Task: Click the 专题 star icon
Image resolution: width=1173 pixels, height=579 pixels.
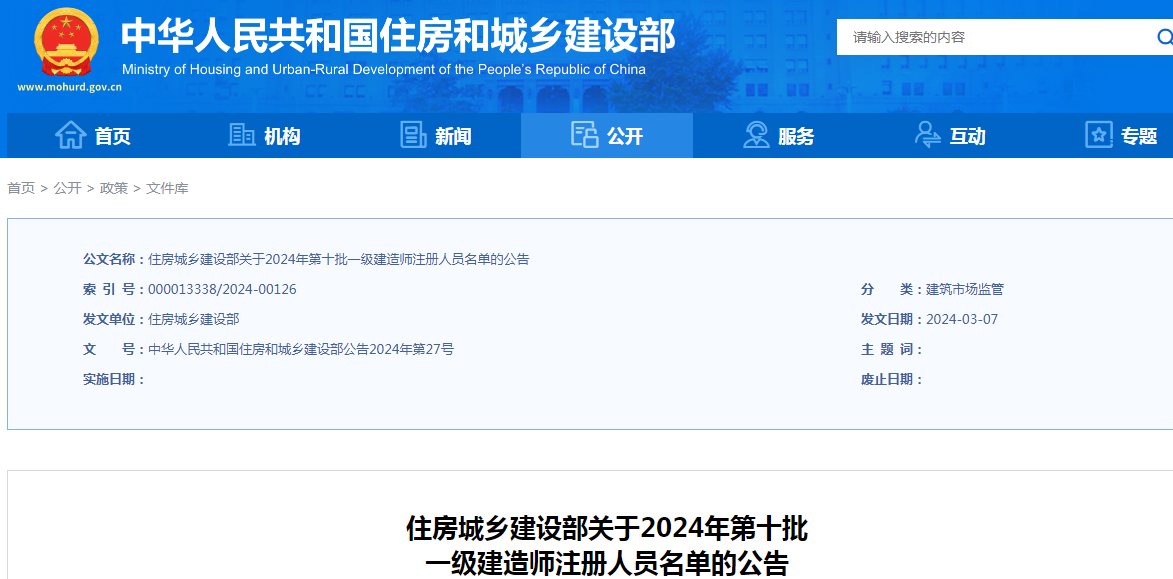Action: pos(1099,135)
